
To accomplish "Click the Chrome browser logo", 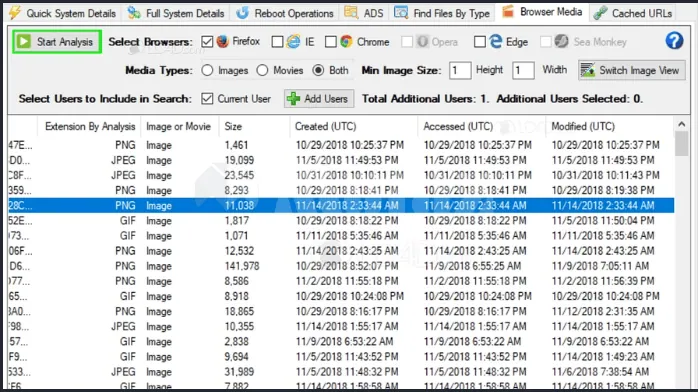I will 346,41.
